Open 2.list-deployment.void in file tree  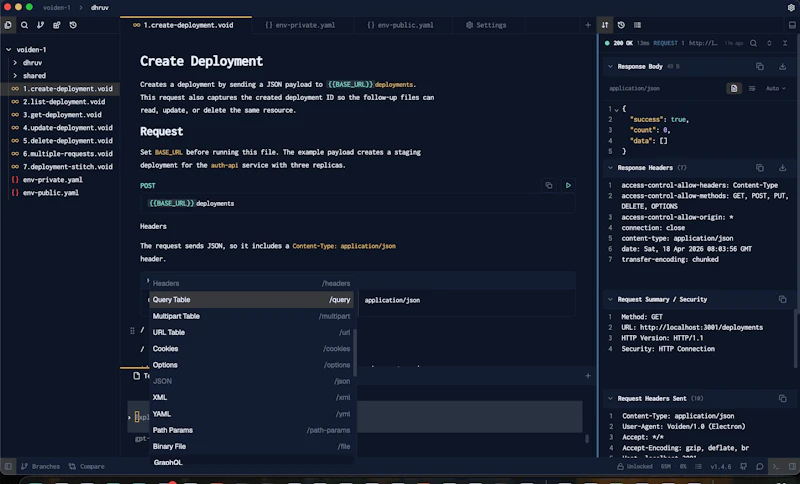(64, 101)
